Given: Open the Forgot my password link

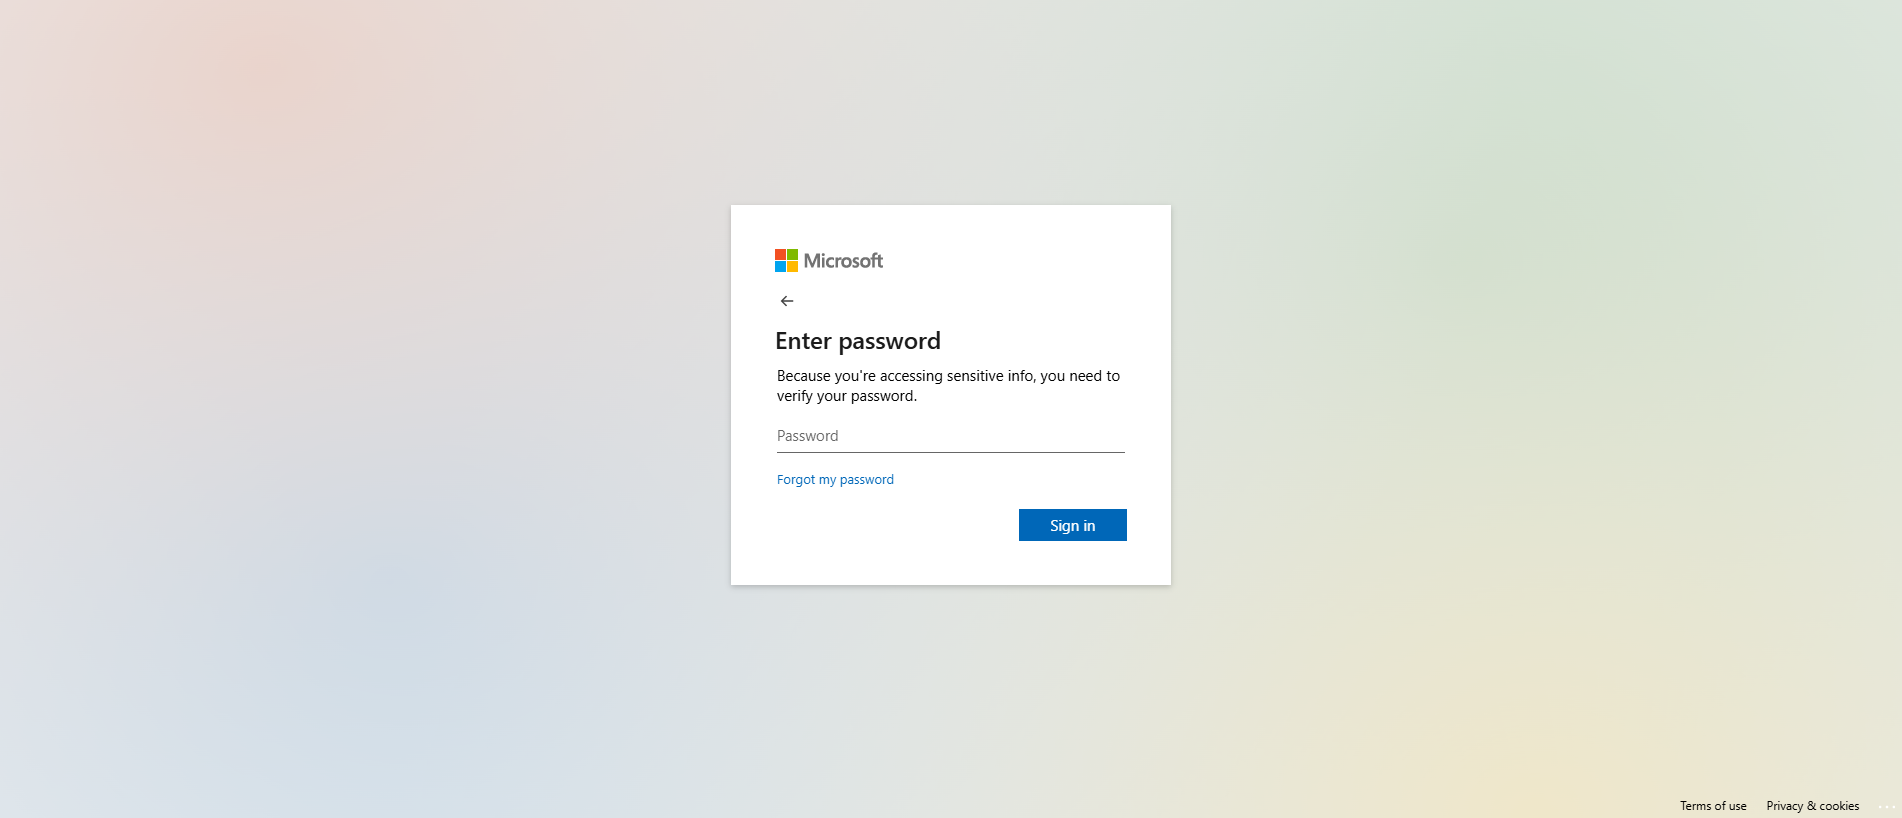Looking at the screenshot, I should pos(835,480).
